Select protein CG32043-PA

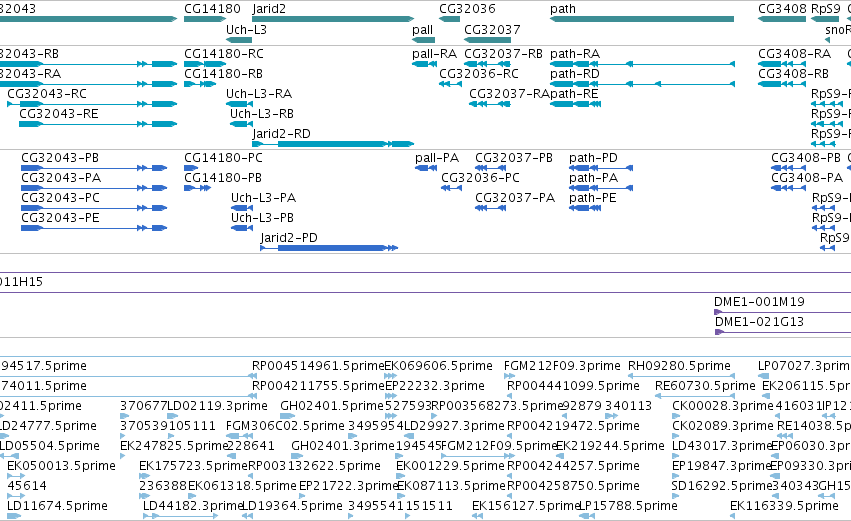pos(94,188)
